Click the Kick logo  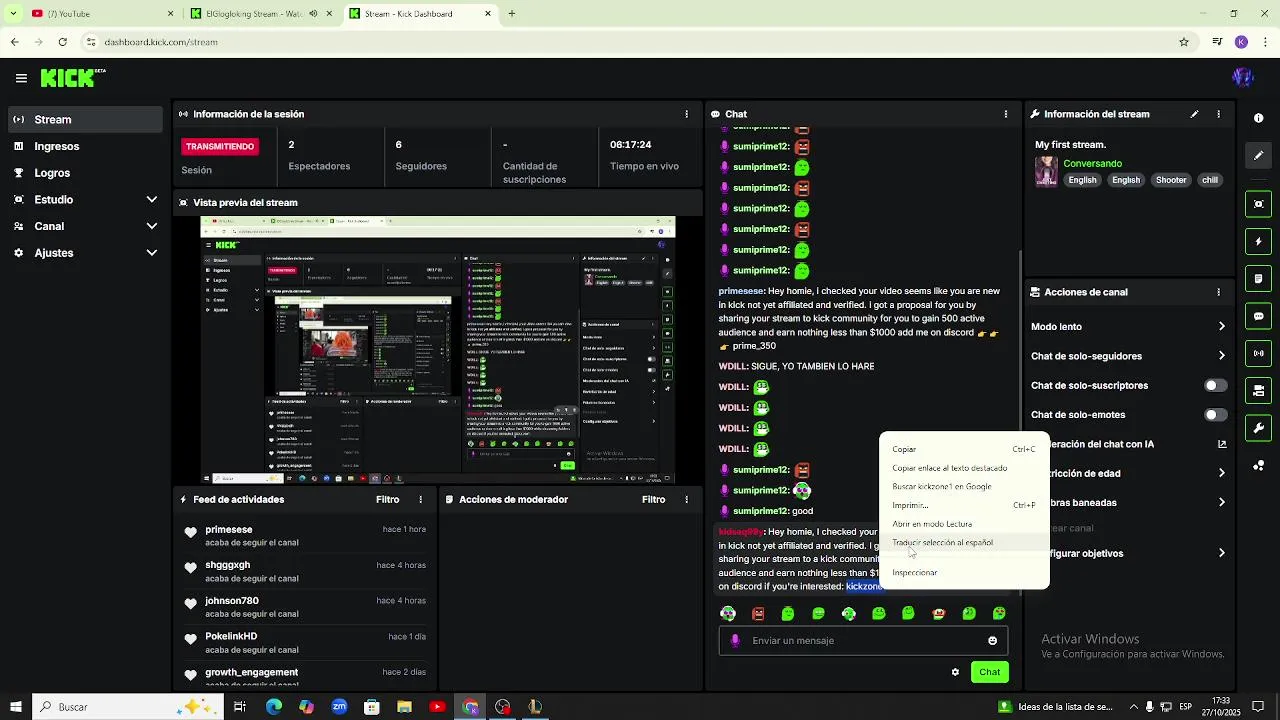[x=73, y=78]
